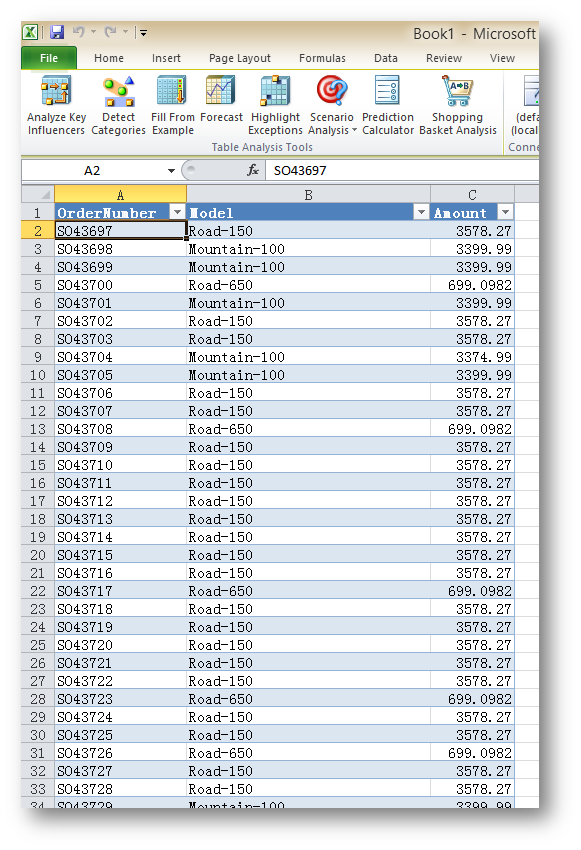Open the Undo history dropdown arrow
The image size is (581, 850).
(93, 32)
